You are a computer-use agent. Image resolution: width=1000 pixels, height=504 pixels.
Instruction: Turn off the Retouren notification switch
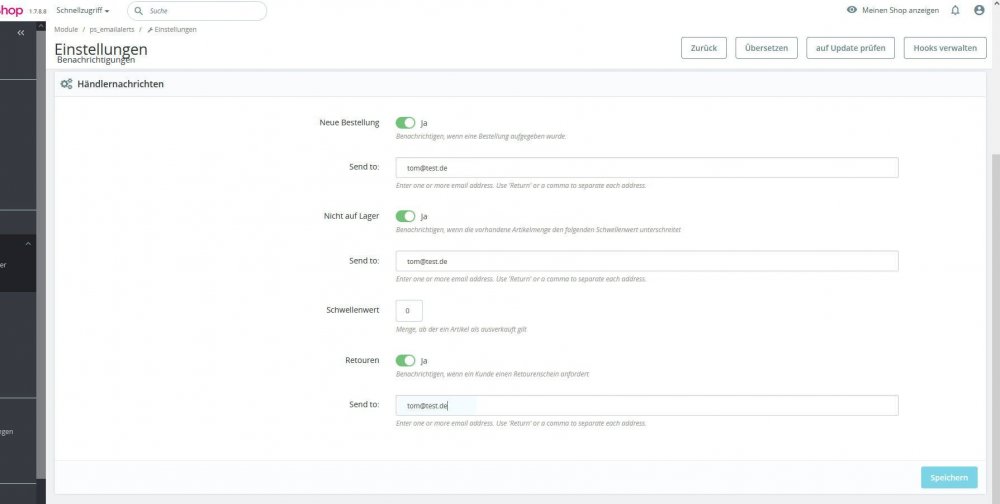tap(405, 360)
